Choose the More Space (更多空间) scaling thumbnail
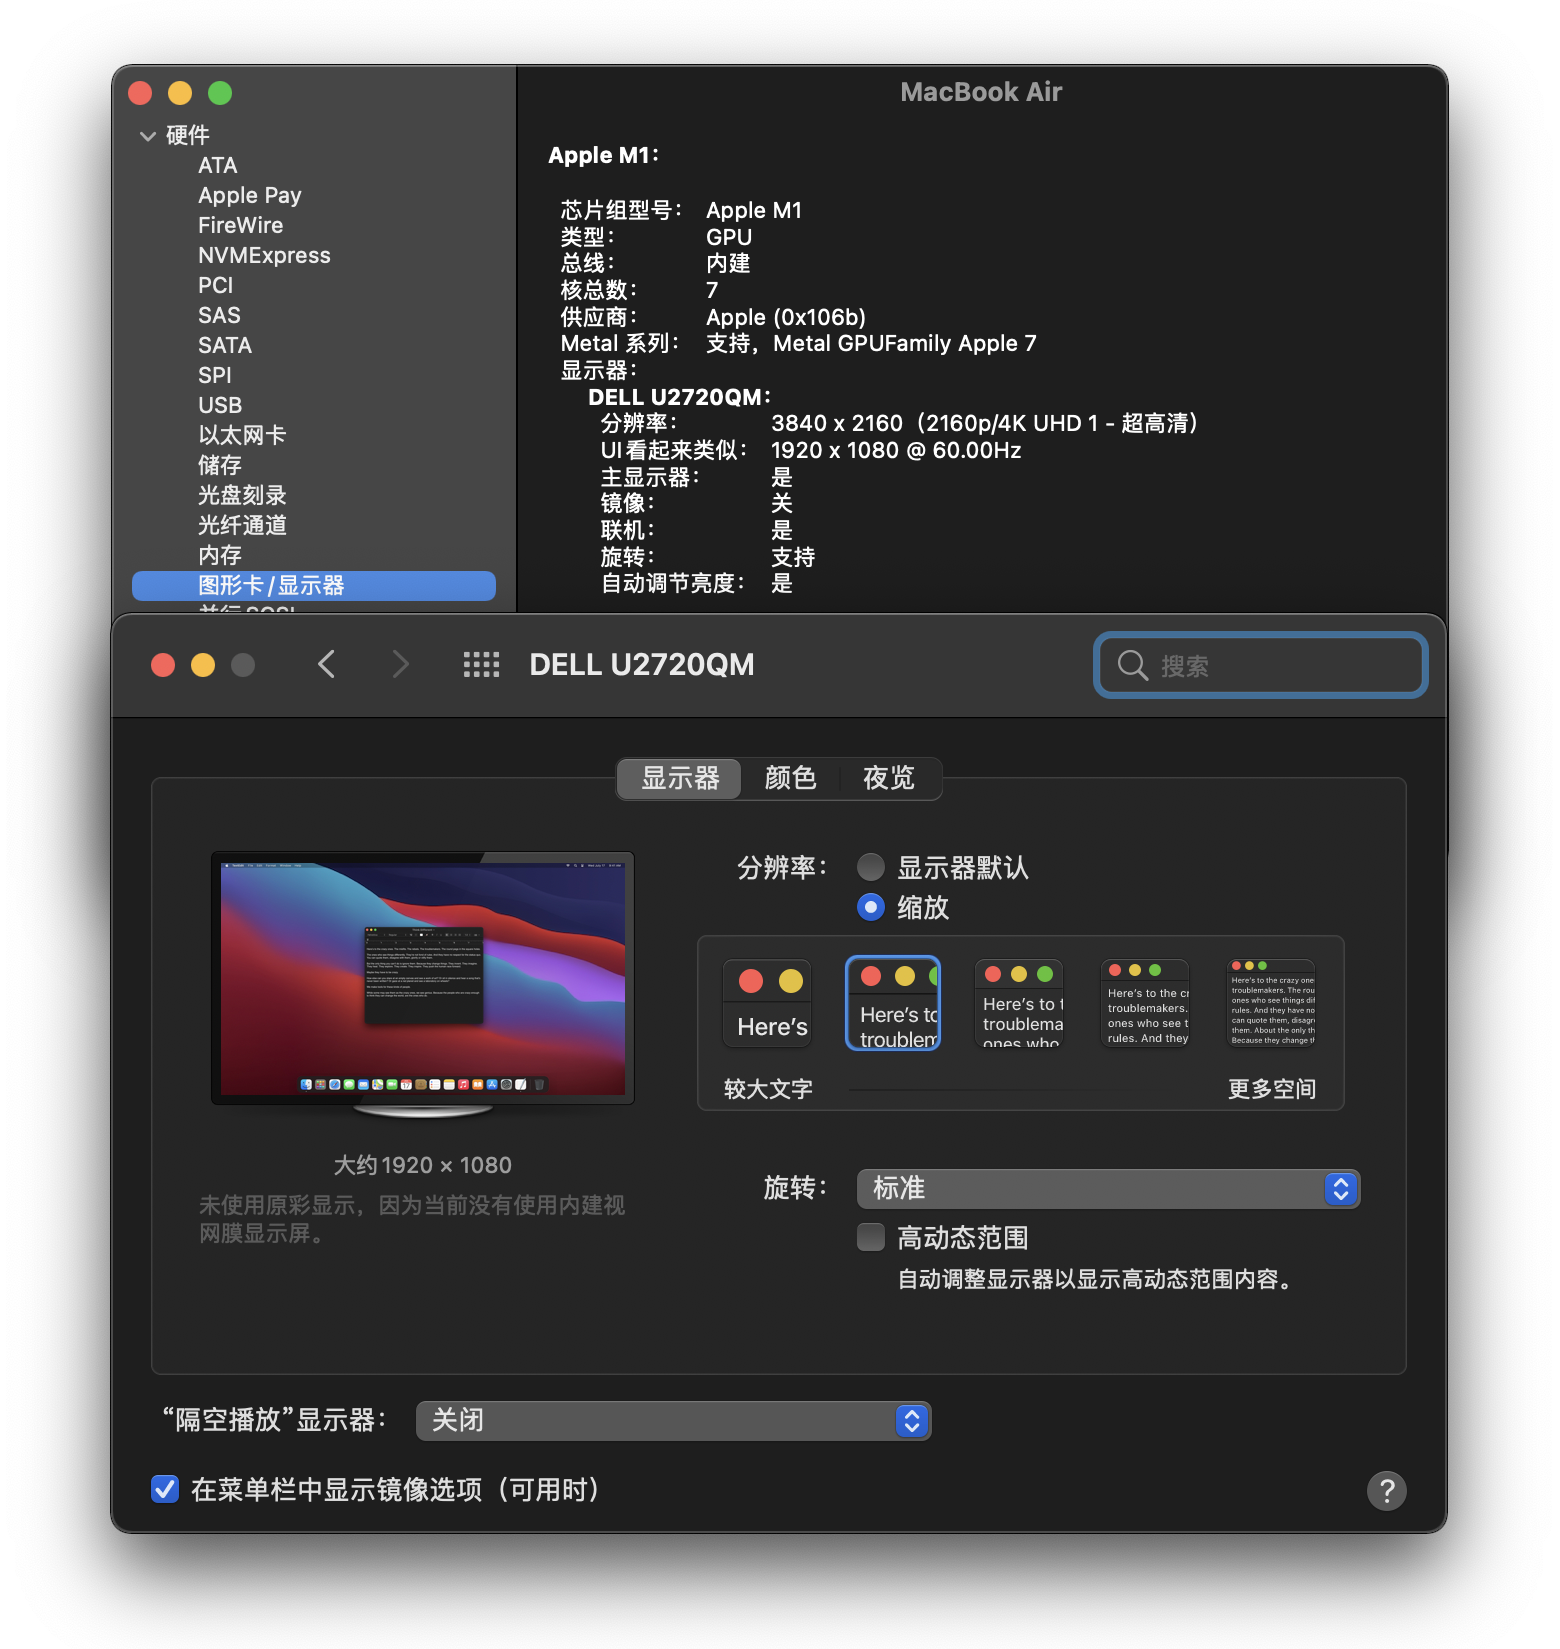Image resolution: width=1560 pixels, height=1649 pixels. [x=1272, y=1003]
